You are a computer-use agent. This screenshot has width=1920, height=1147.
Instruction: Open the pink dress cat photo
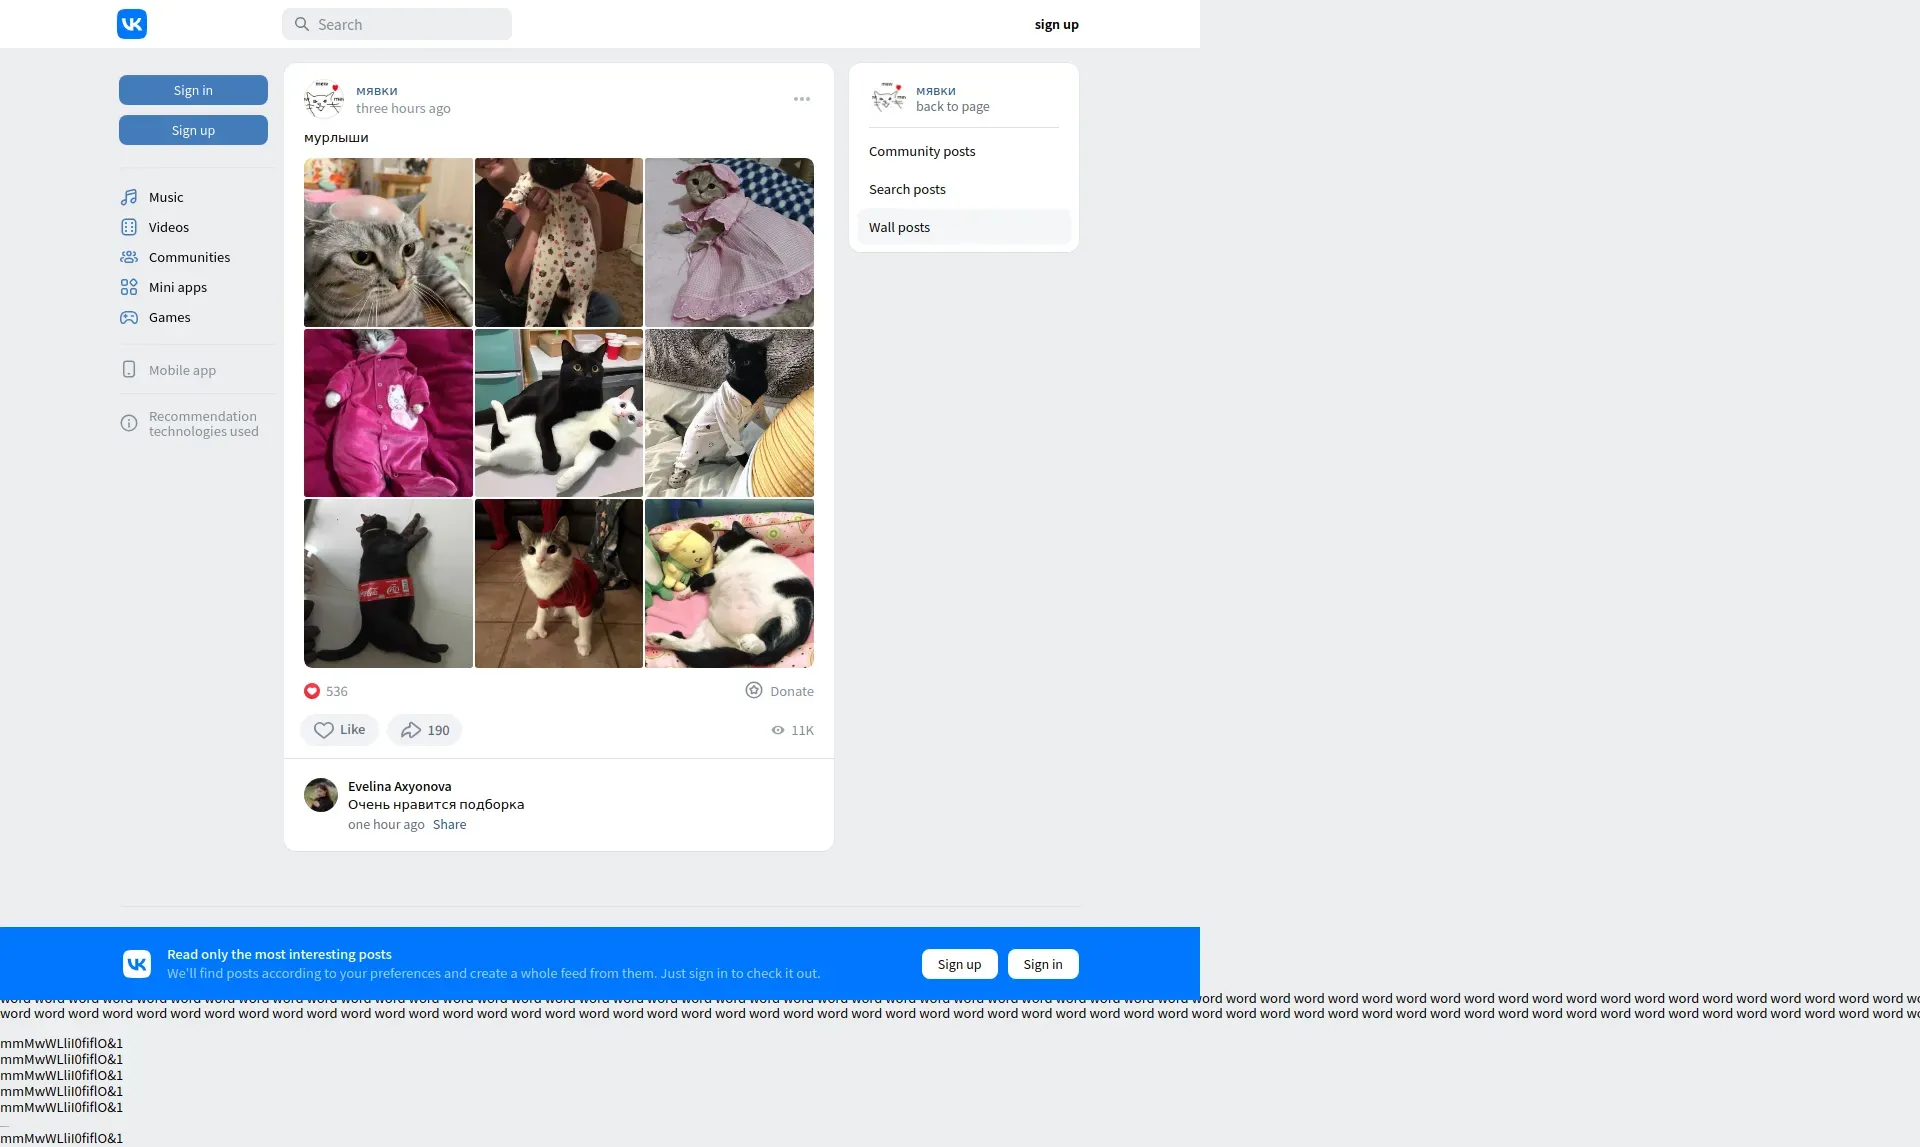pos(729,242)
